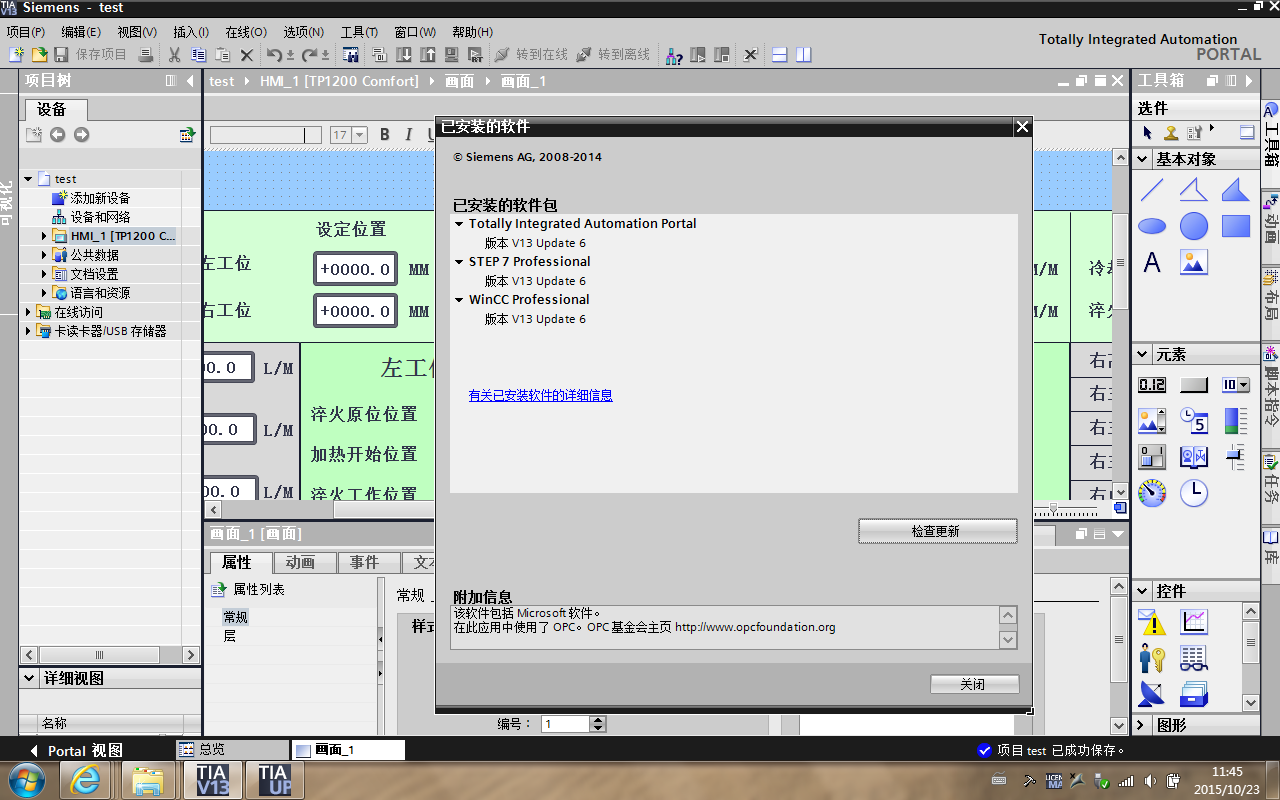Click the 关闭 button in the dialog
Screen dimensions: 1280x800
tap(974, 684)
